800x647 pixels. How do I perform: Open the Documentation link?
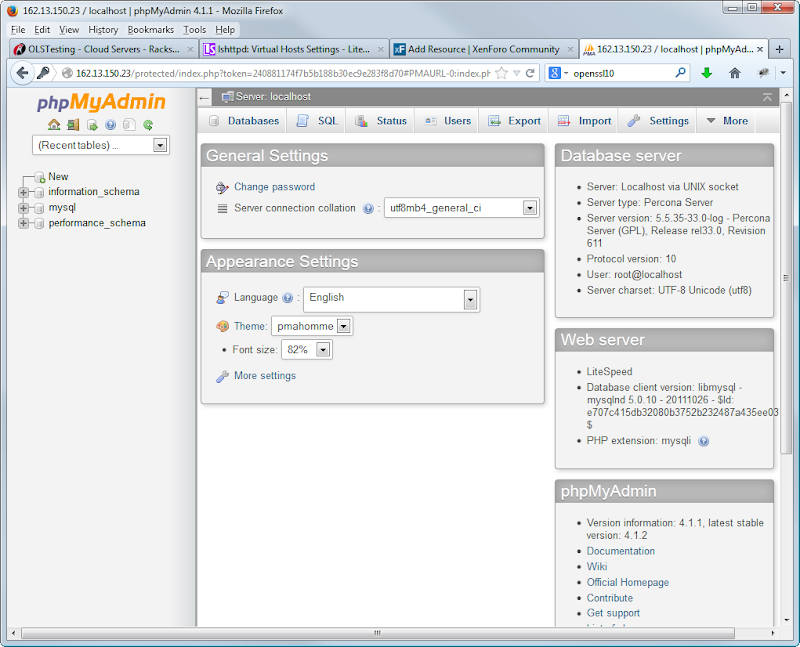pos(620,551)
